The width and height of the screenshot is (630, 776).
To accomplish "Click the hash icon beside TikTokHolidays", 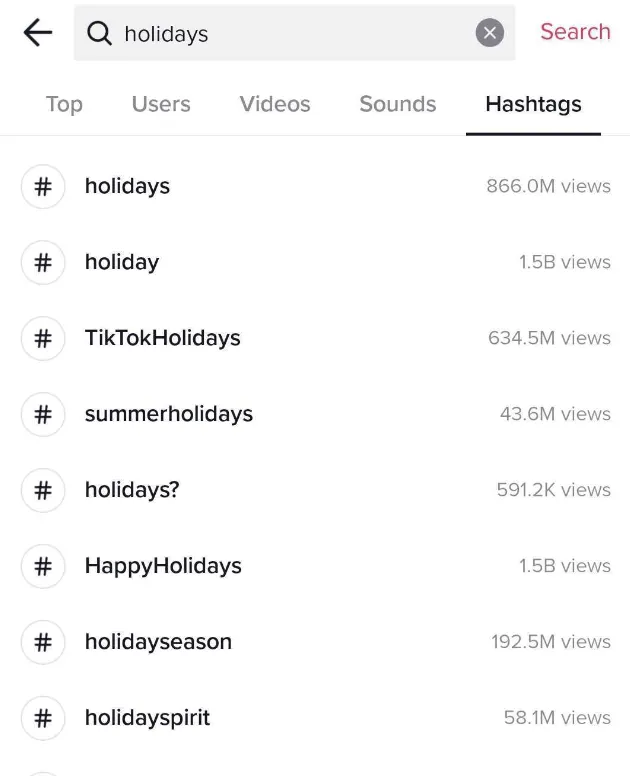I will (43, 339).
